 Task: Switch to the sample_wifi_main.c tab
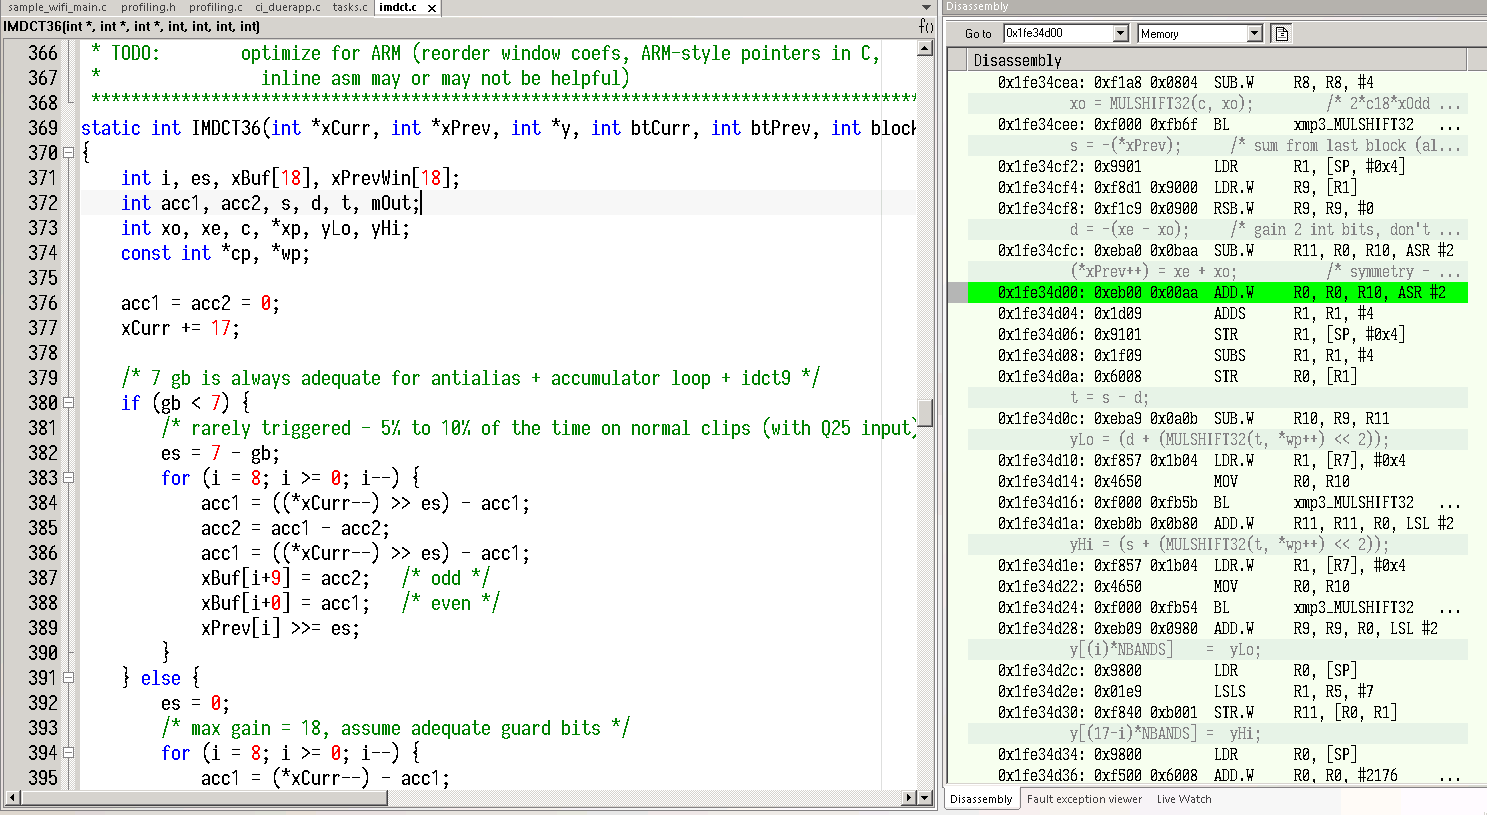[x=57, y=7]
